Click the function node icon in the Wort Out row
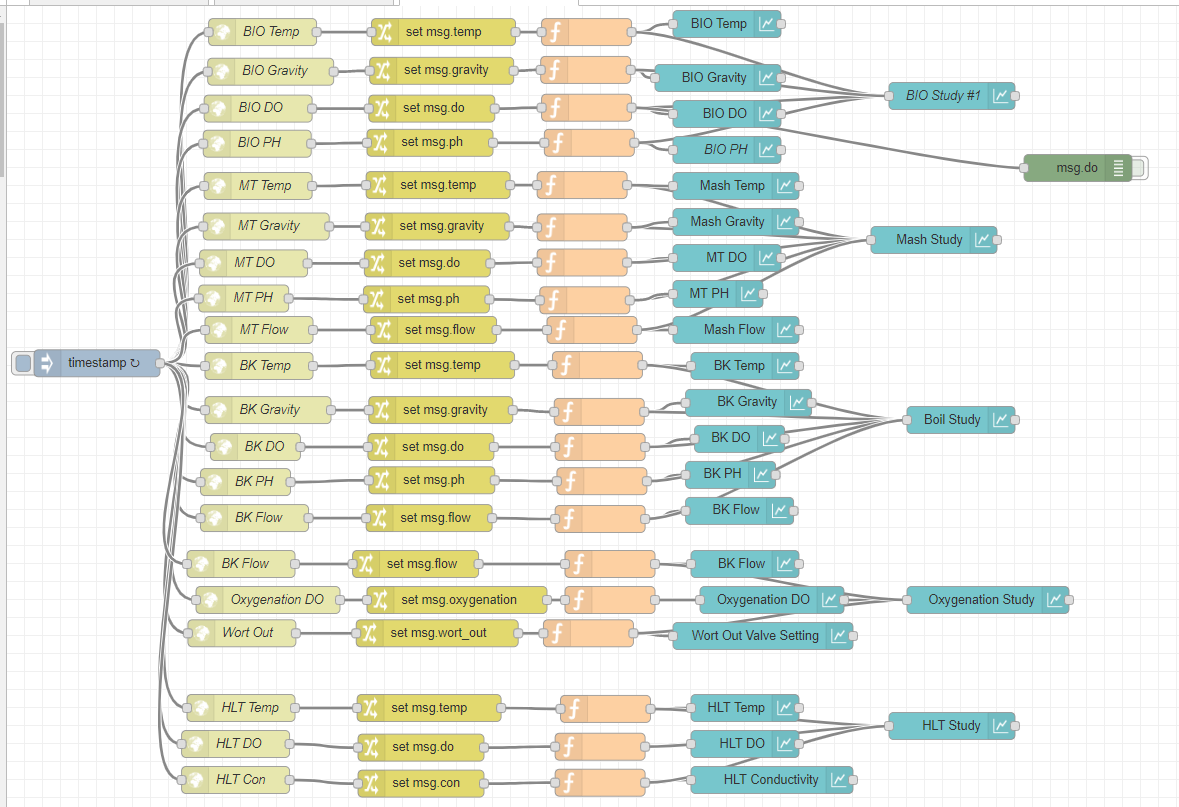 [x=556, y=633]
